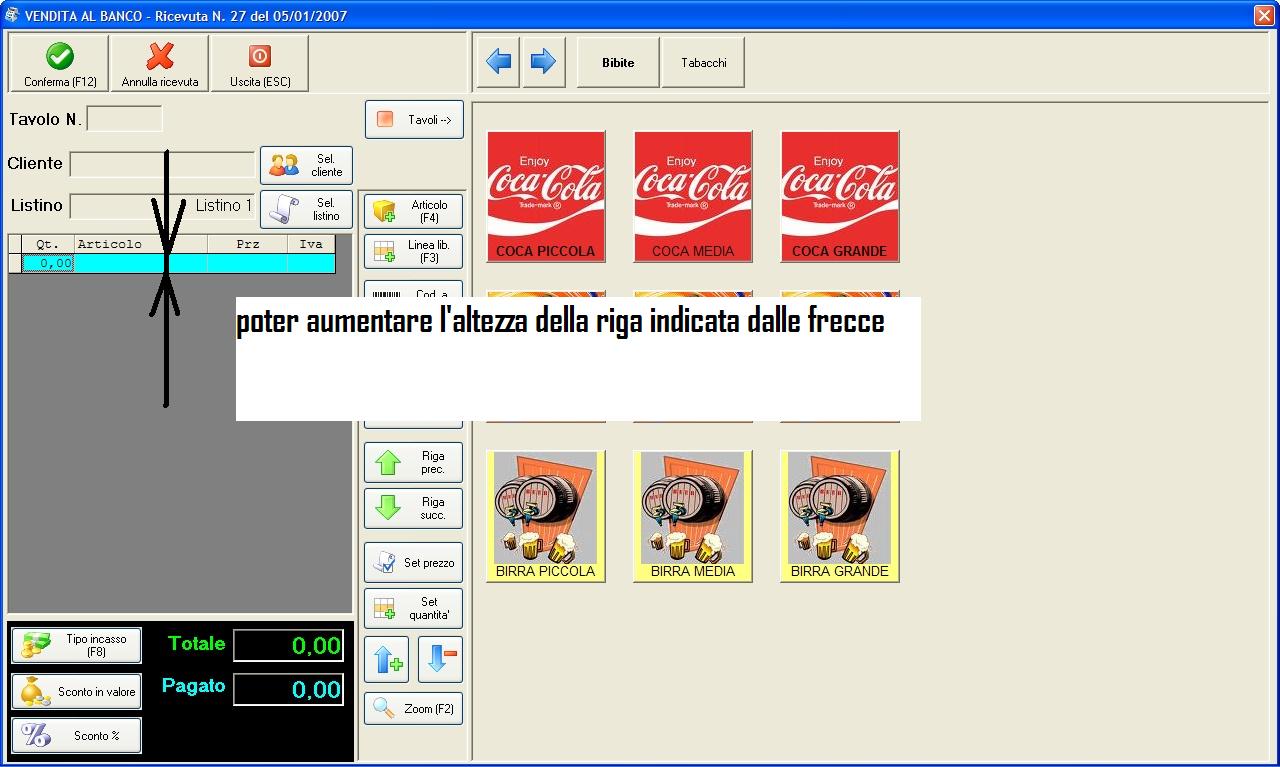Choose a price list with Sel. listino
Screen dimensions: 1280x767
tap(306, 209)
